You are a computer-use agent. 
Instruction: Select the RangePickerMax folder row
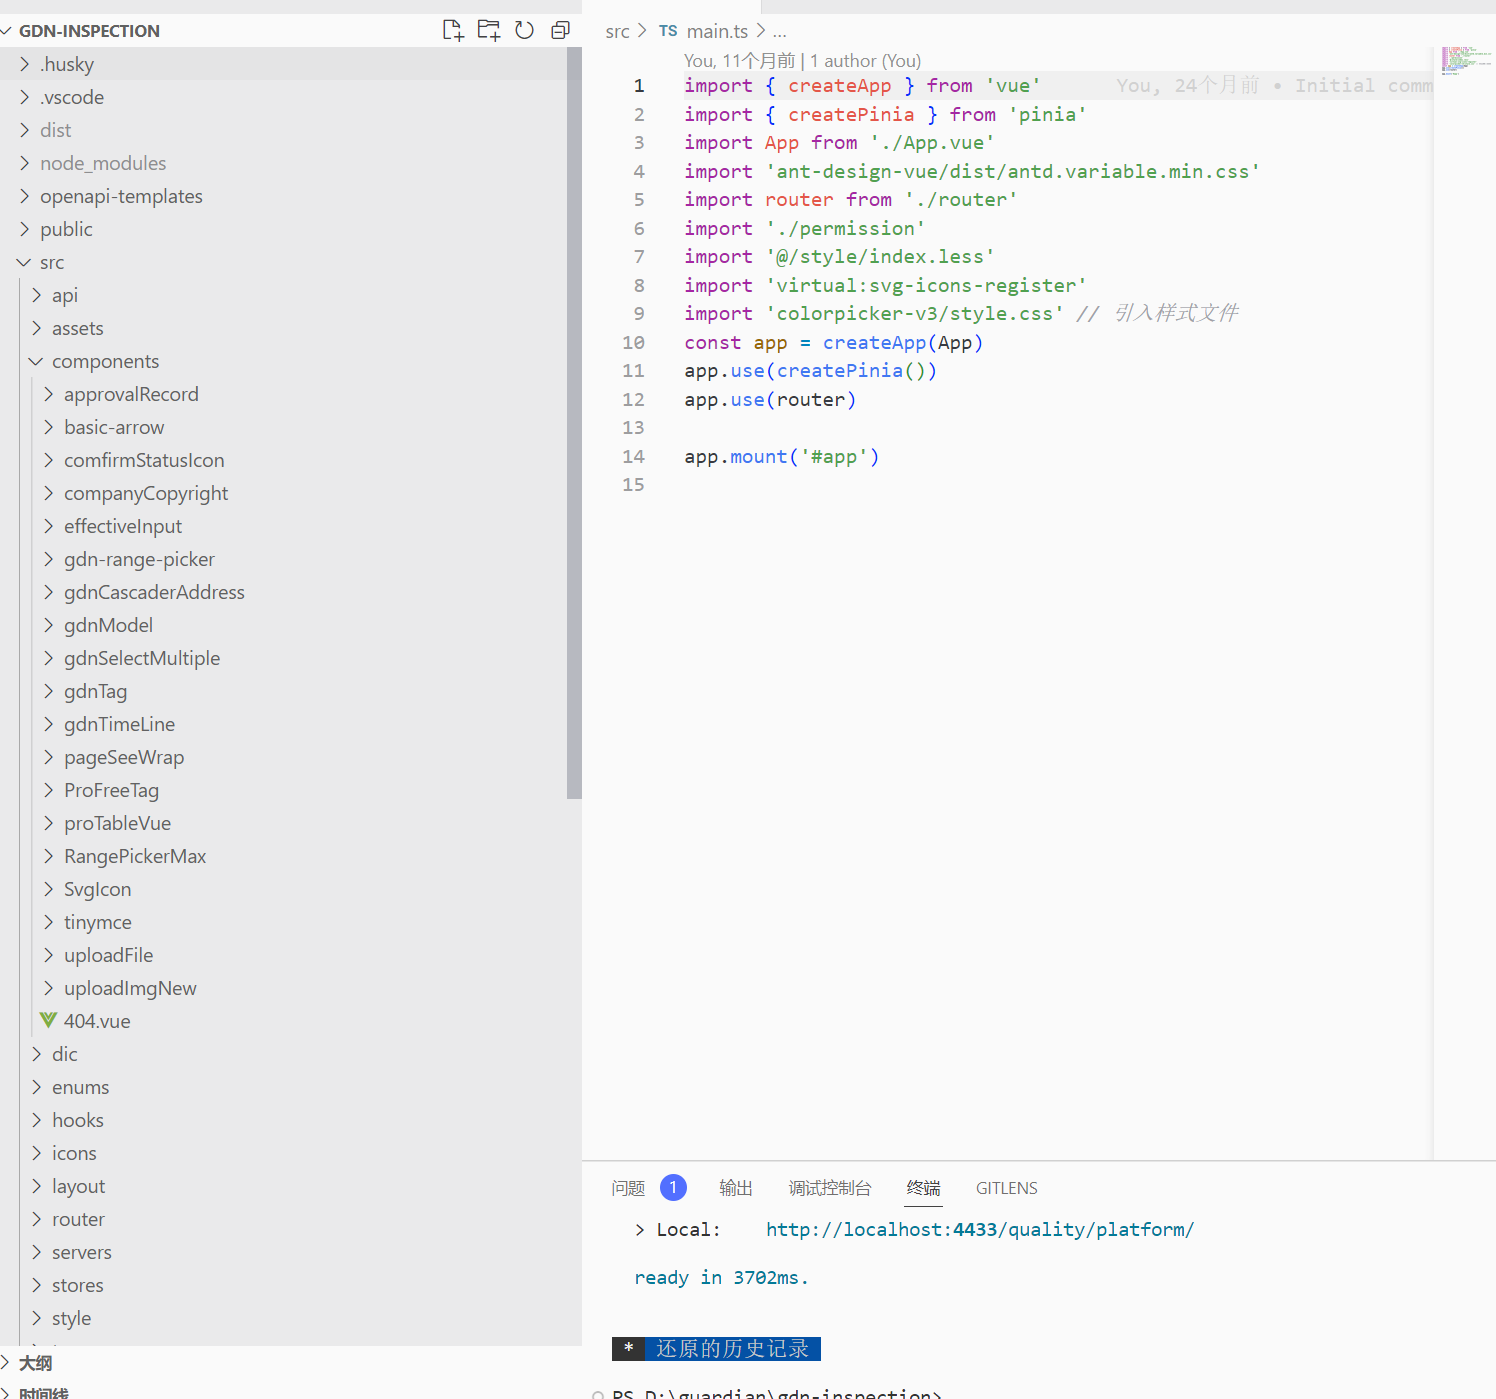283,856
